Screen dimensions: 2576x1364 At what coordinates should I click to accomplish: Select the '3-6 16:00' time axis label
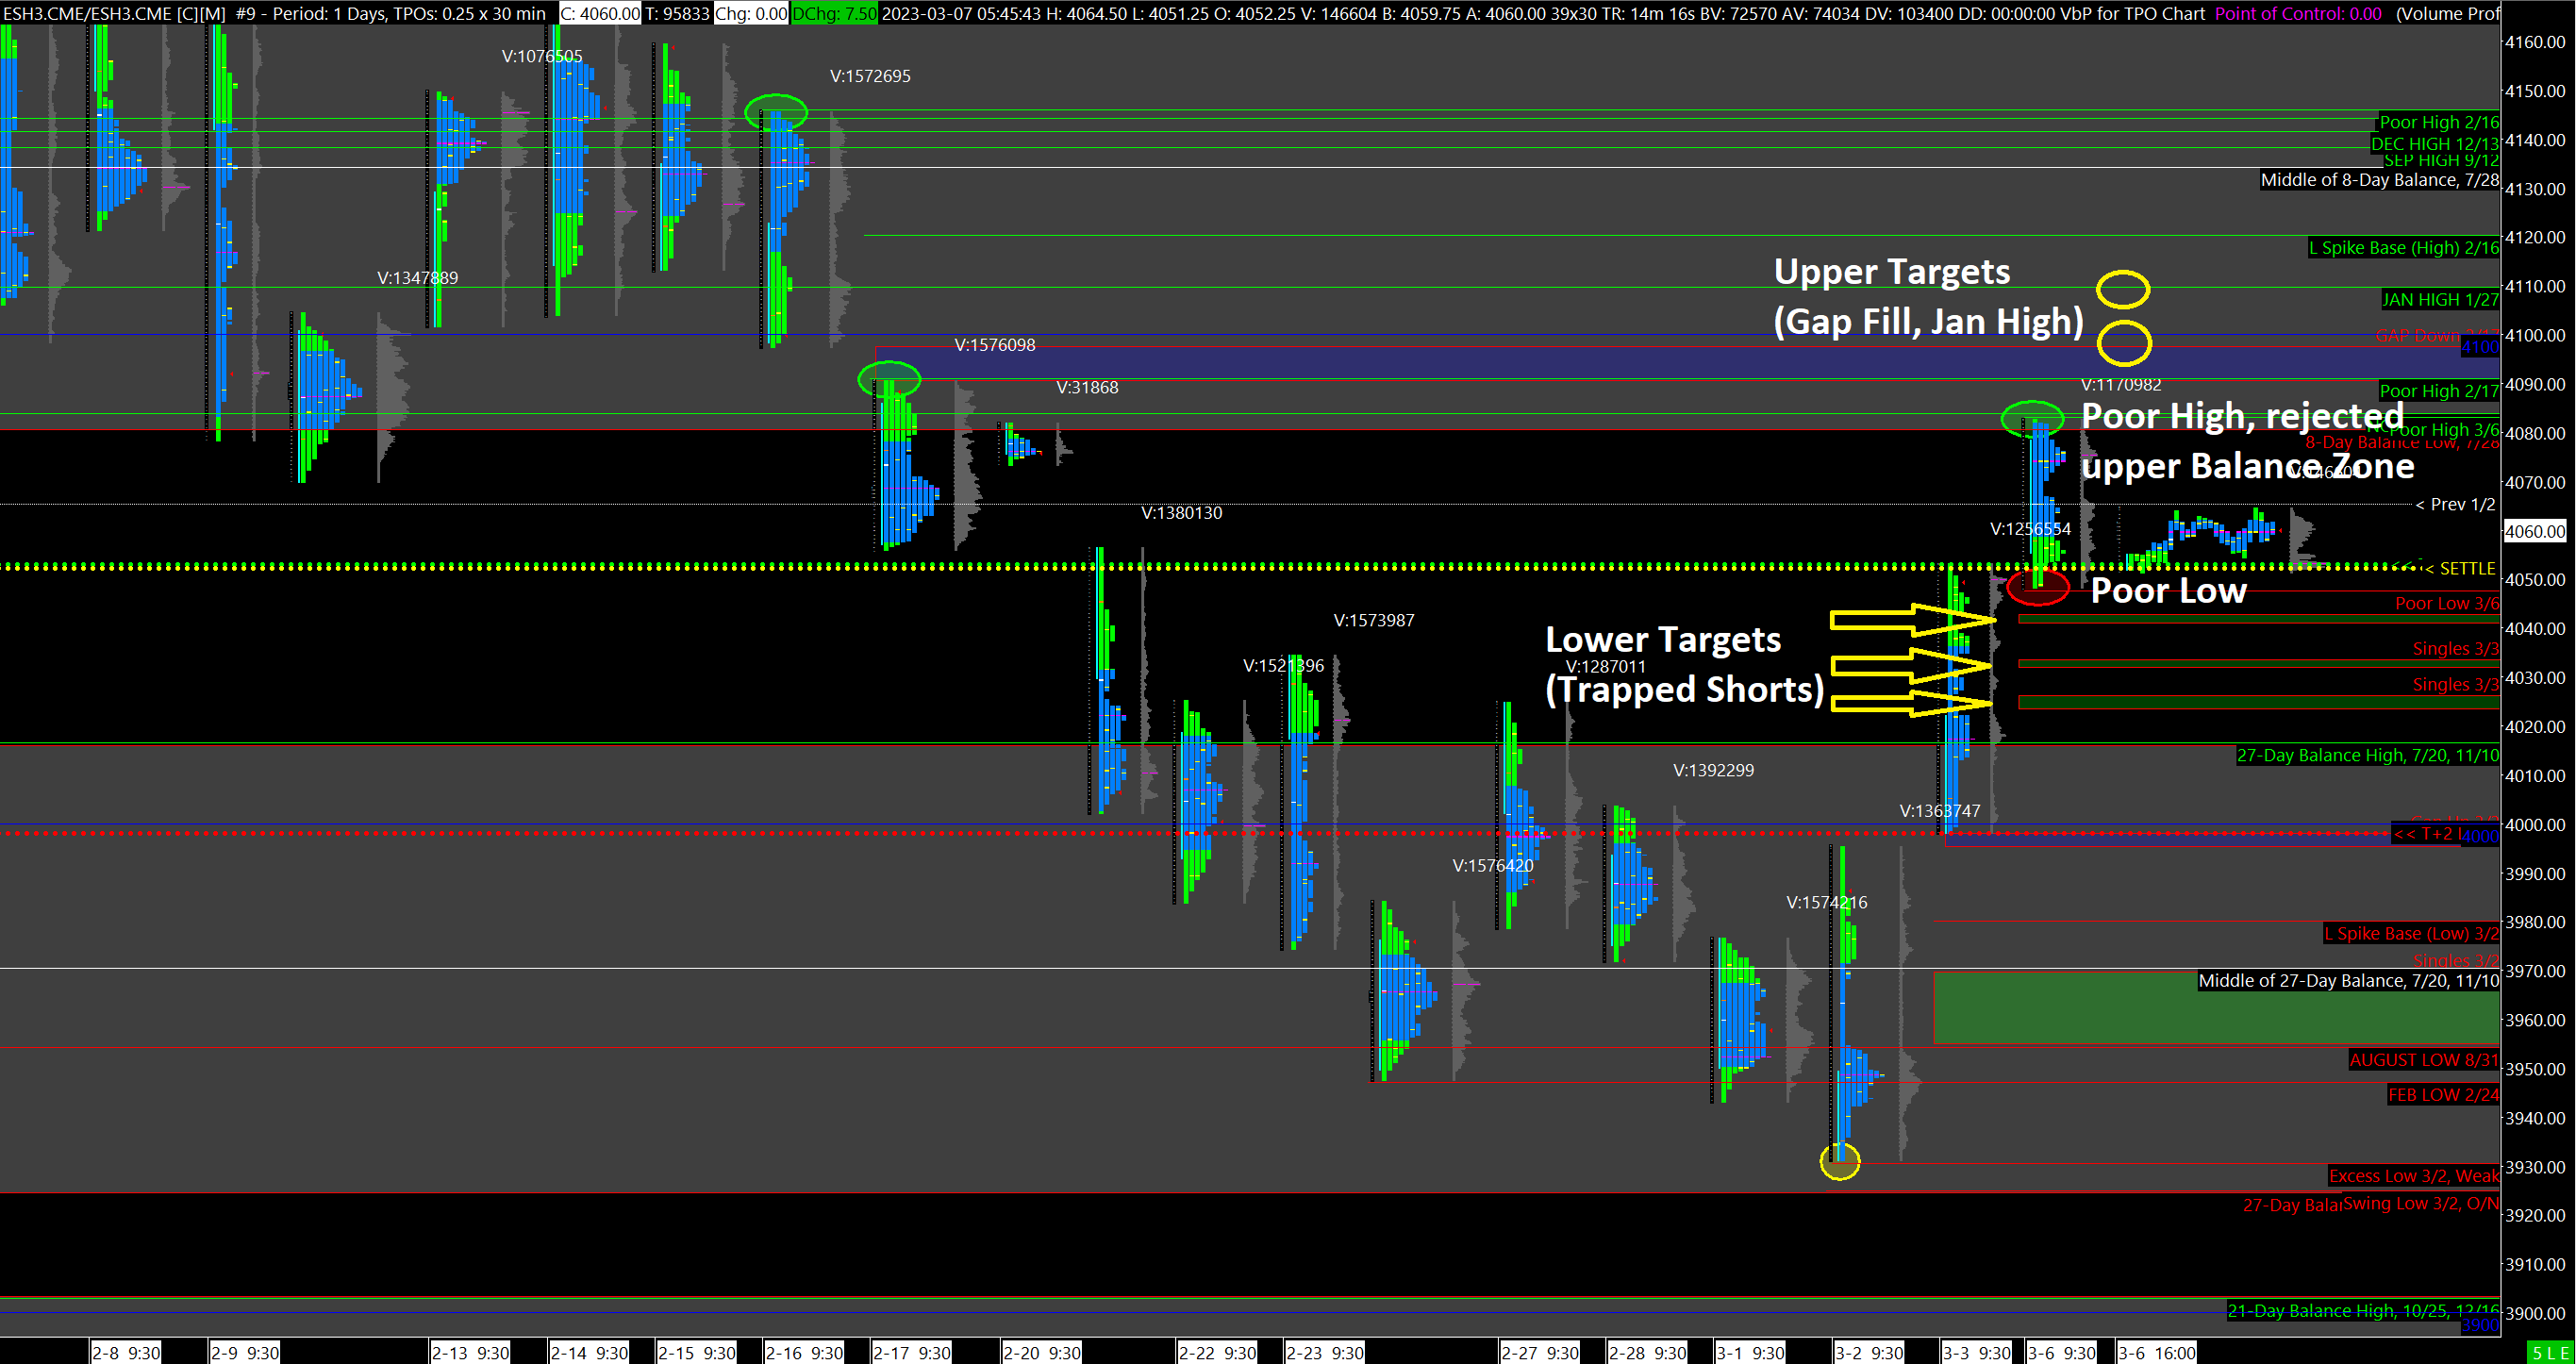coord(2157,1353)
